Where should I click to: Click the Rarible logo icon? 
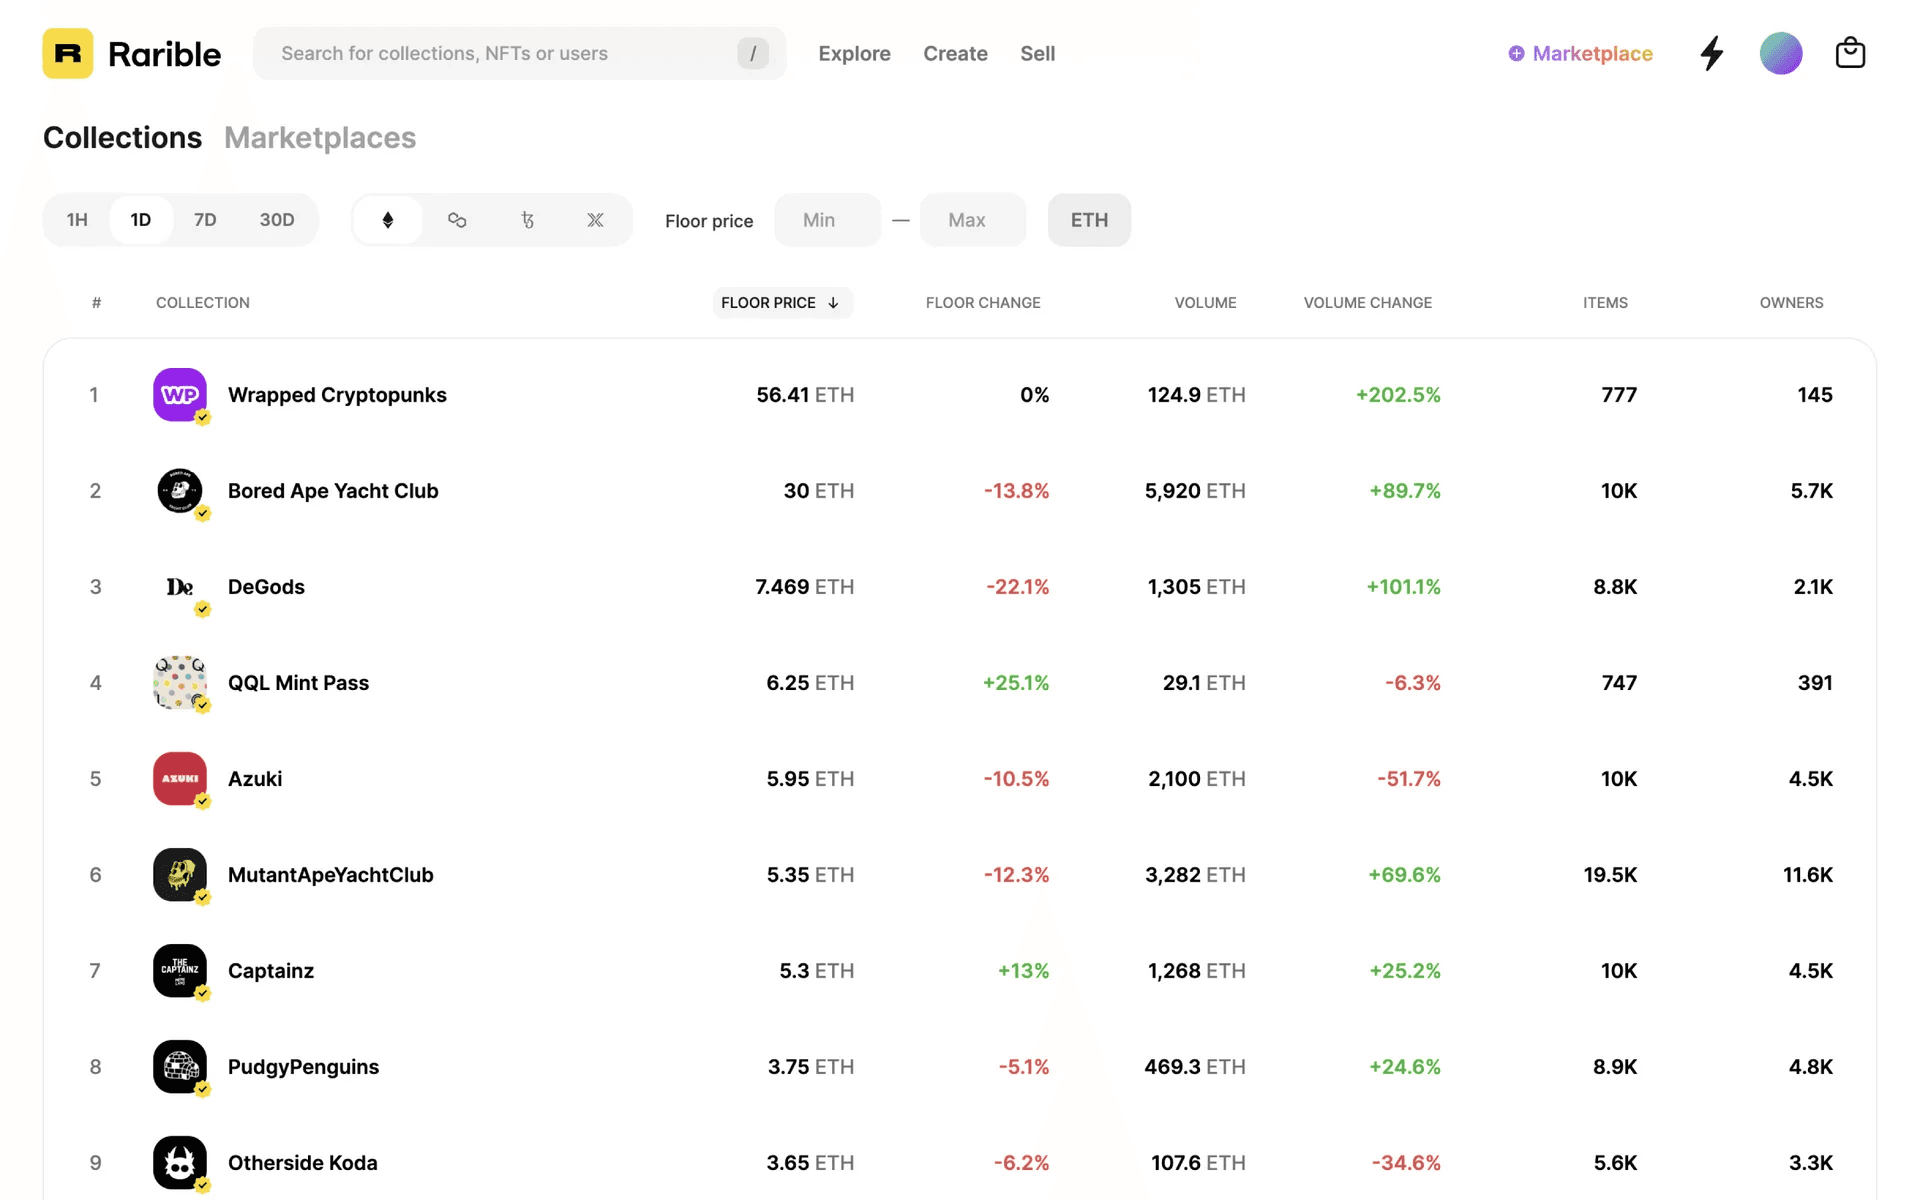pyautogui.click(x=68, y=53)
